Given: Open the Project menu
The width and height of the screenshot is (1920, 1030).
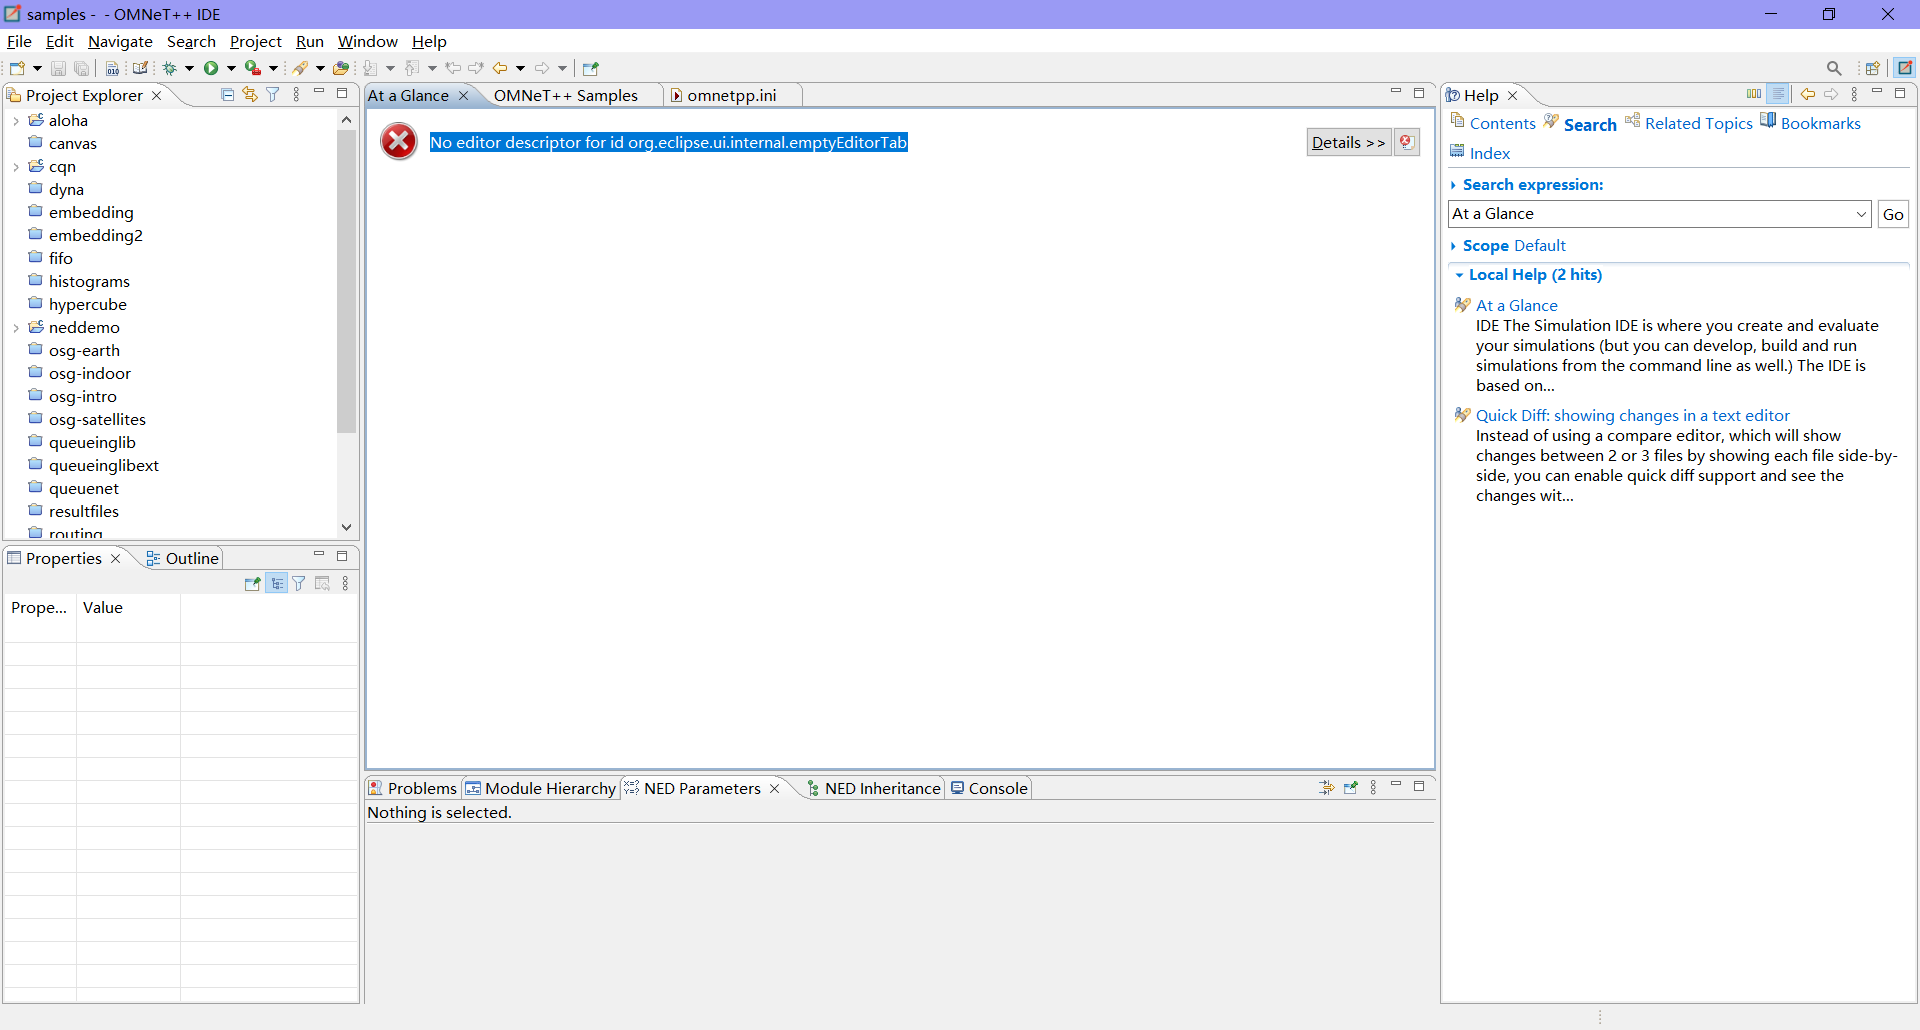Looking at the screenshot, I should (x=256, y=41).
